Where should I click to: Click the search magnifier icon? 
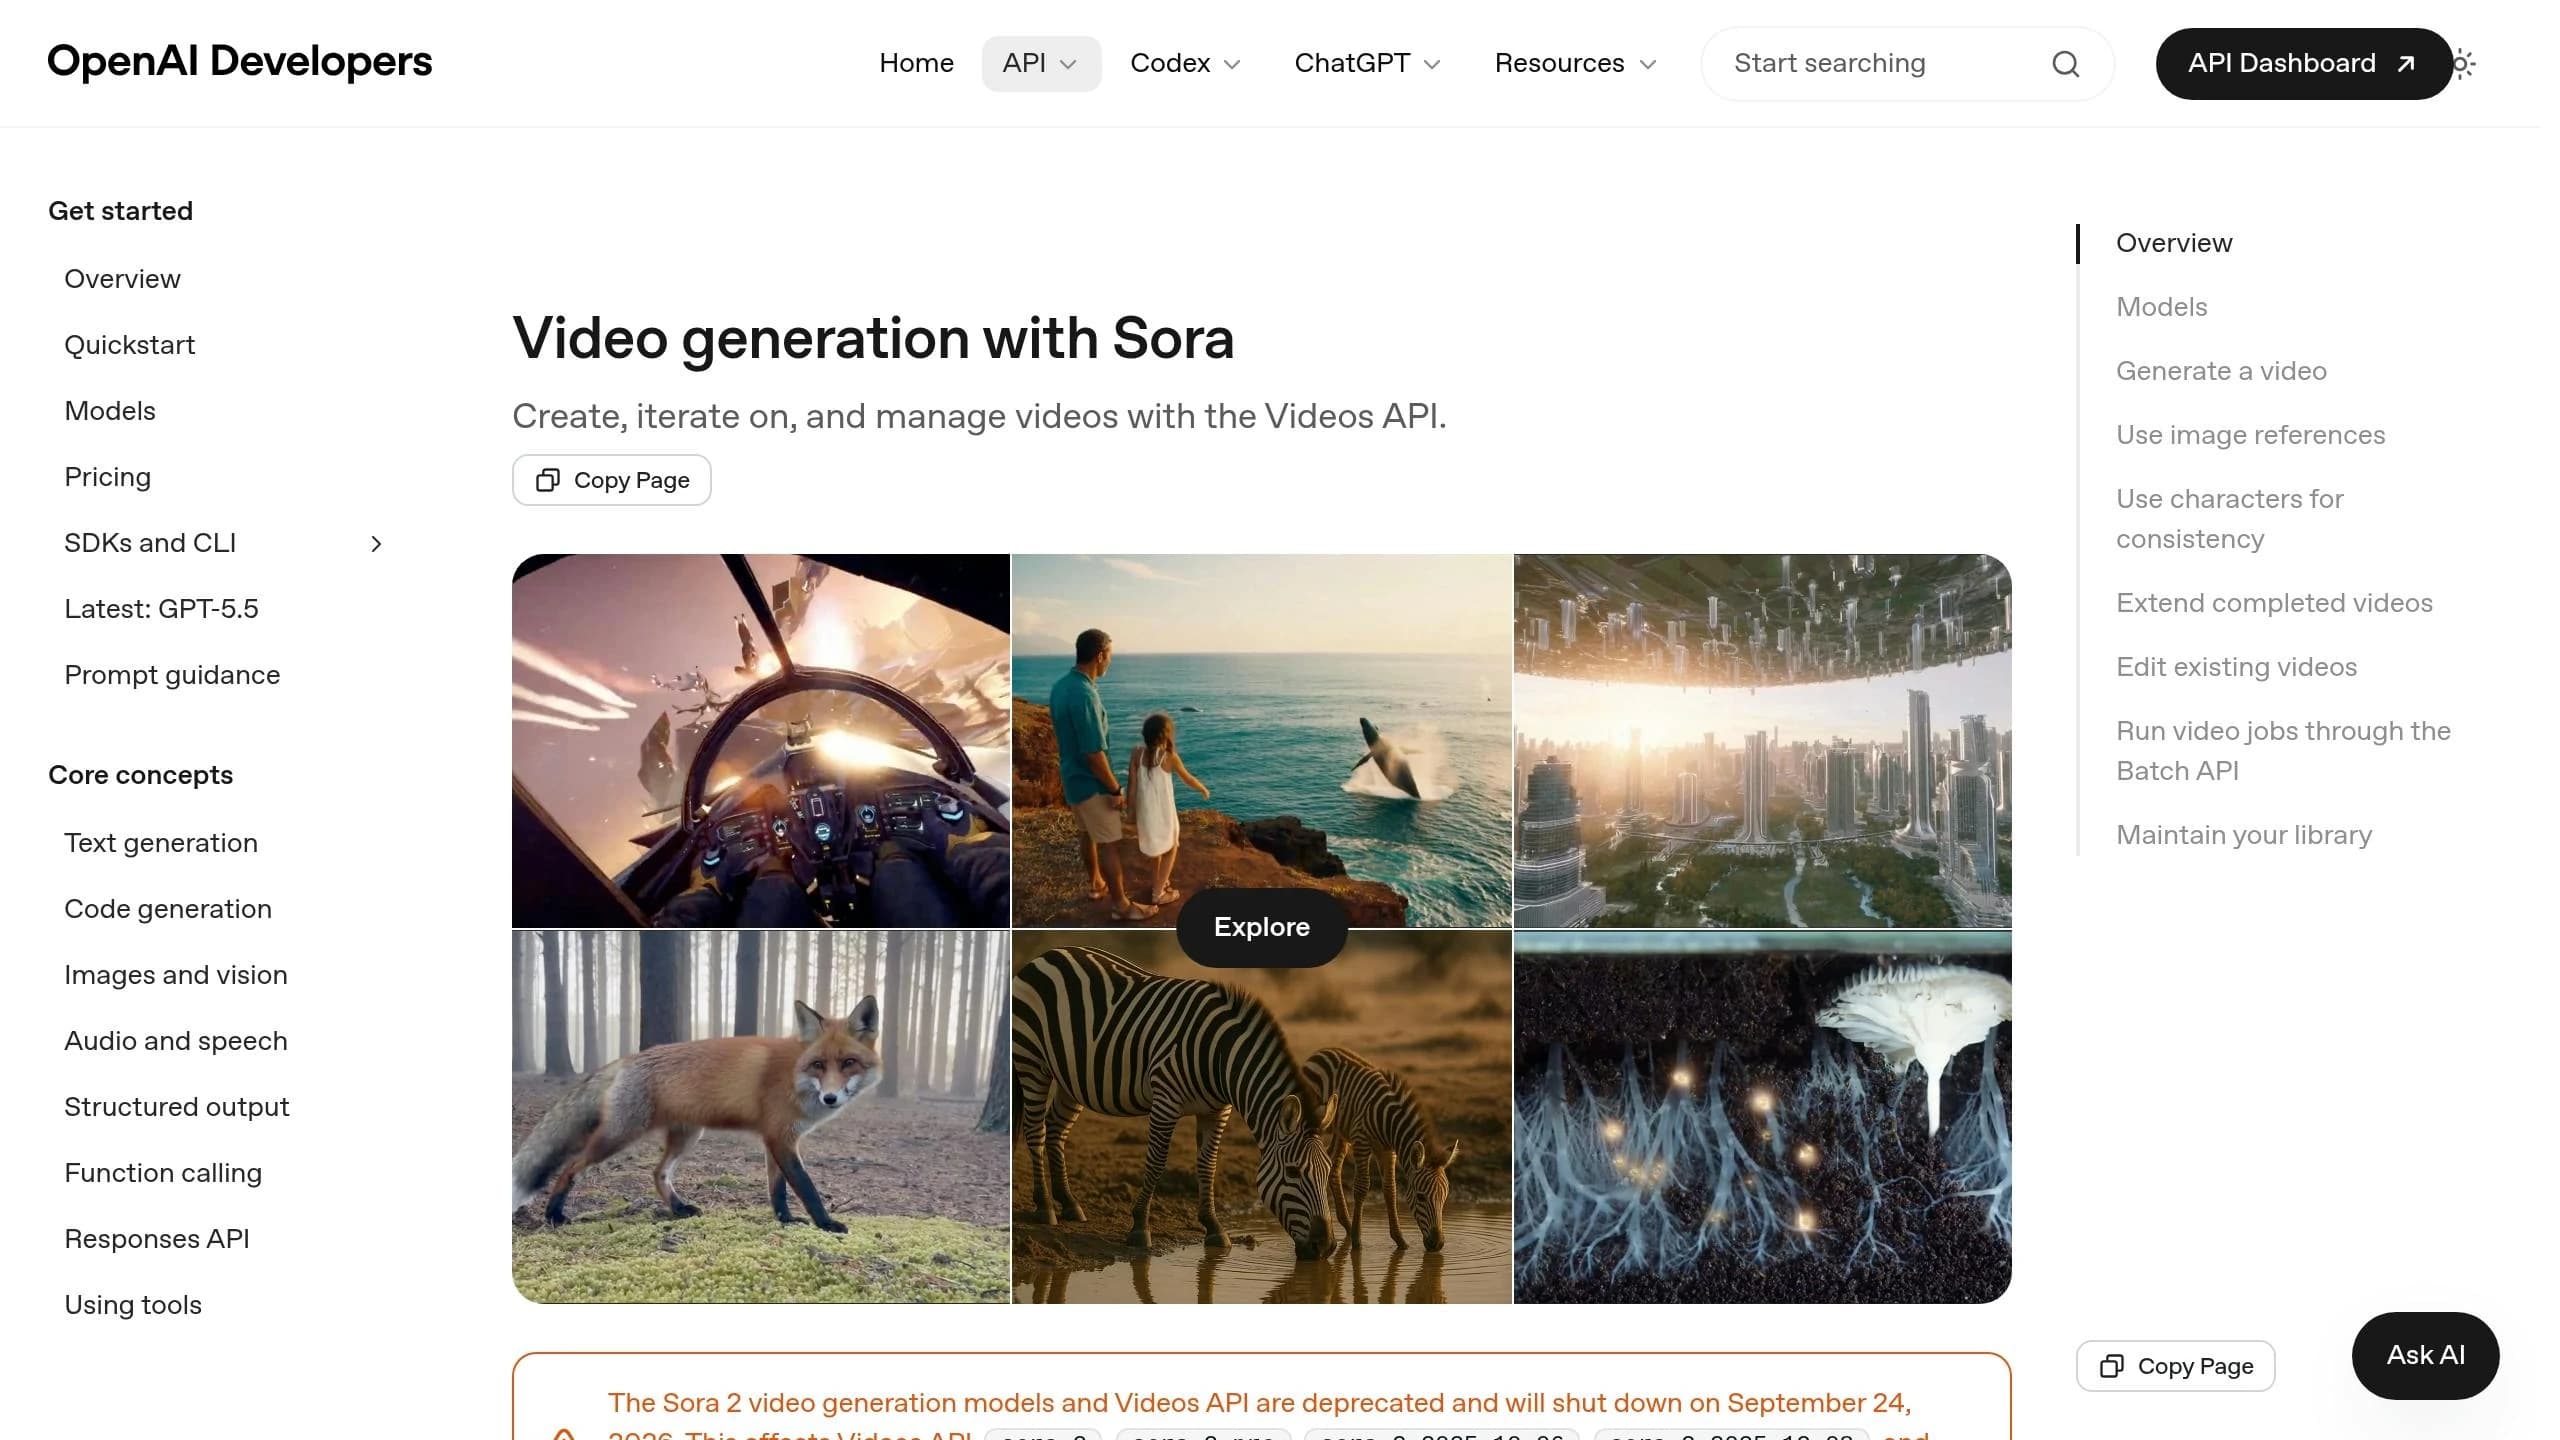pyautogui.click(x=2065, y=64)
